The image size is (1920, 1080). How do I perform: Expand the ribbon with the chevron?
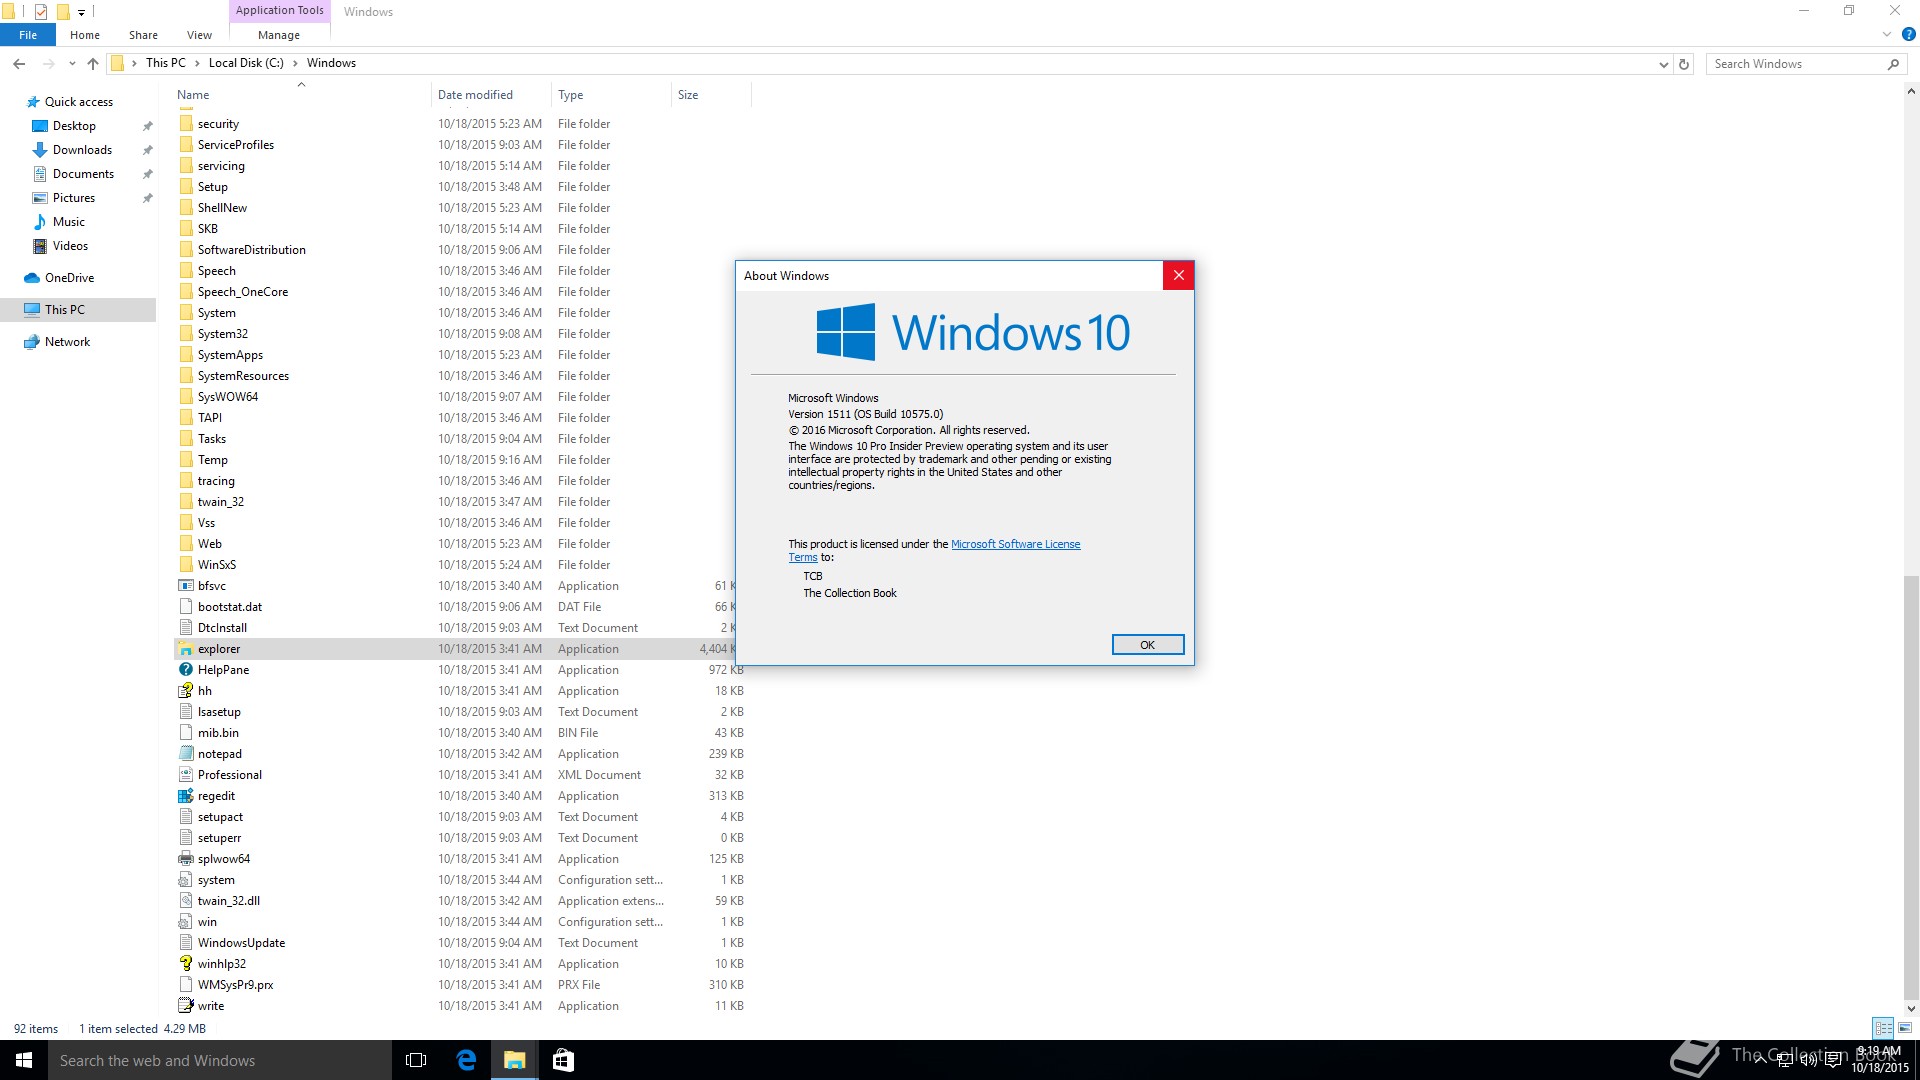tap(1887, 34)
